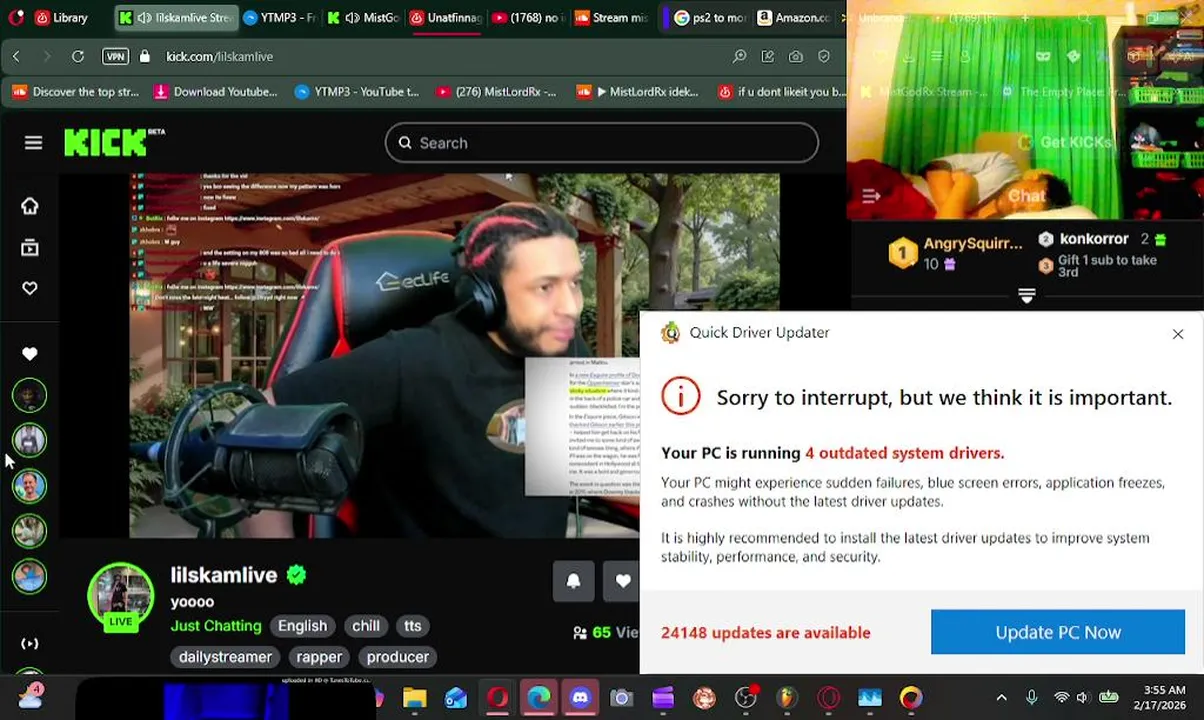Click the browser back arrow

(16, 57)
